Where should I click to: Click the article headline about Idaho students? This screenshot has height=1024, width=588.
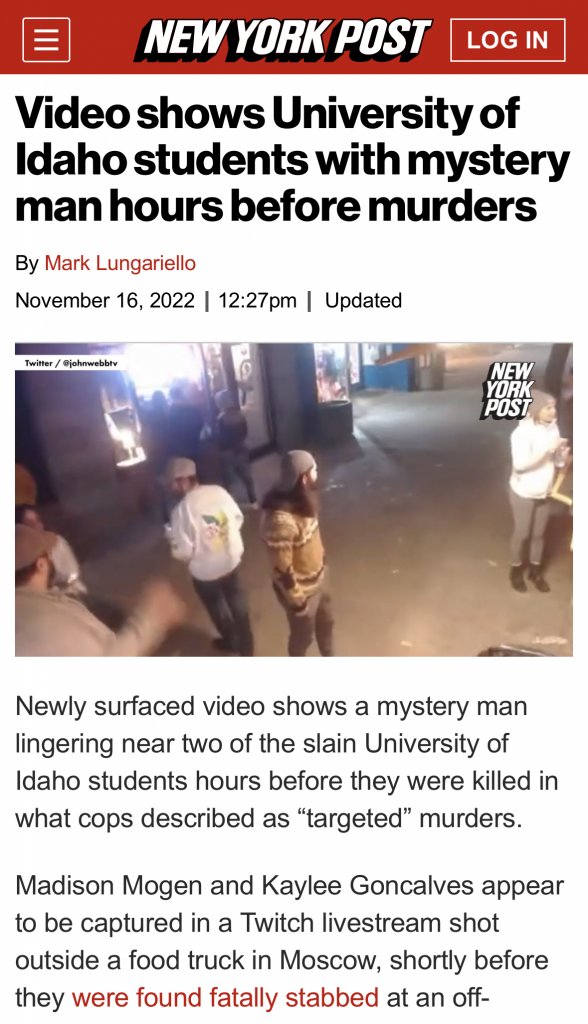pos(293,159)
